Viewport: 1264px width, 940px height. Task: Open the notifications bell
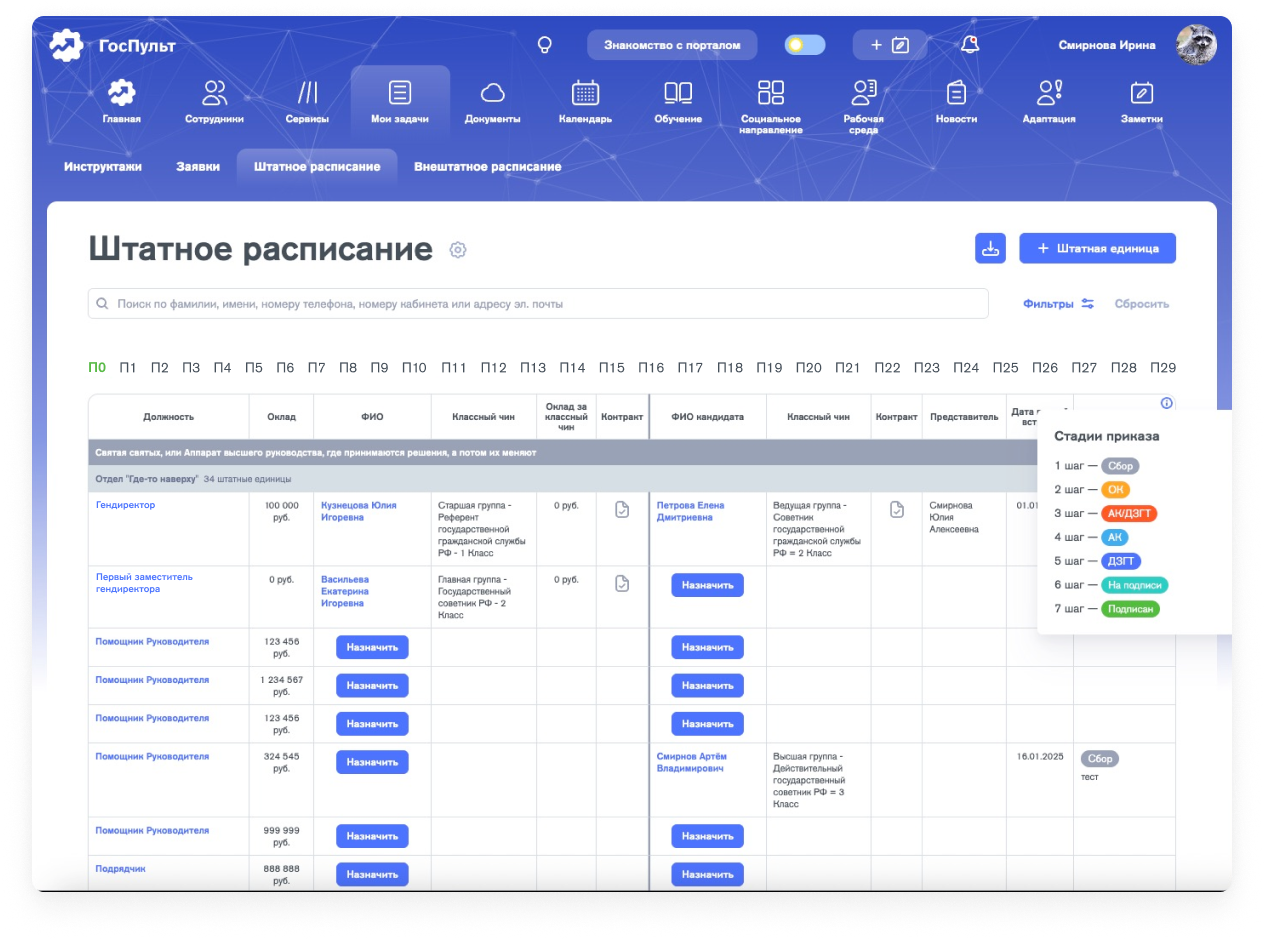[969, 45]
